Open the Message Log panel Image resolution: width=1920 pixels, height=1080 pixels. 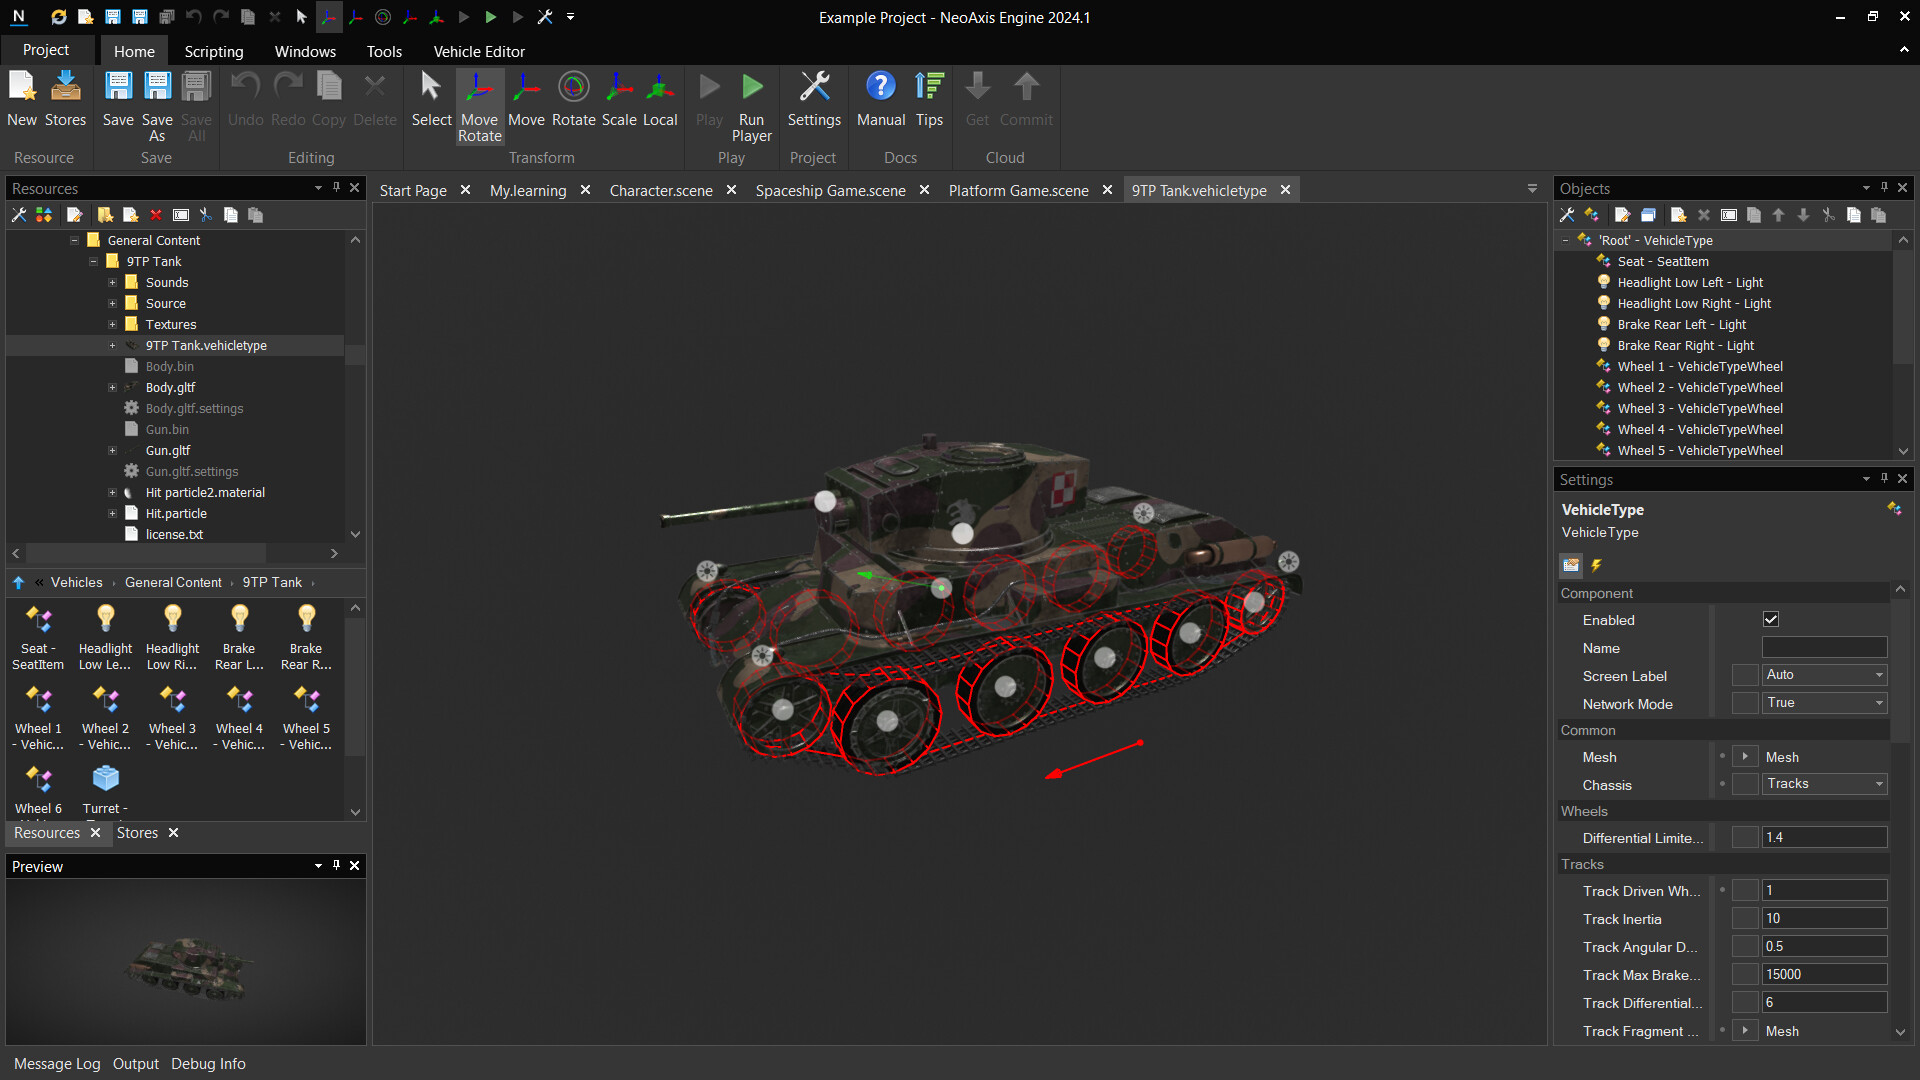[x=57, y=1064]
